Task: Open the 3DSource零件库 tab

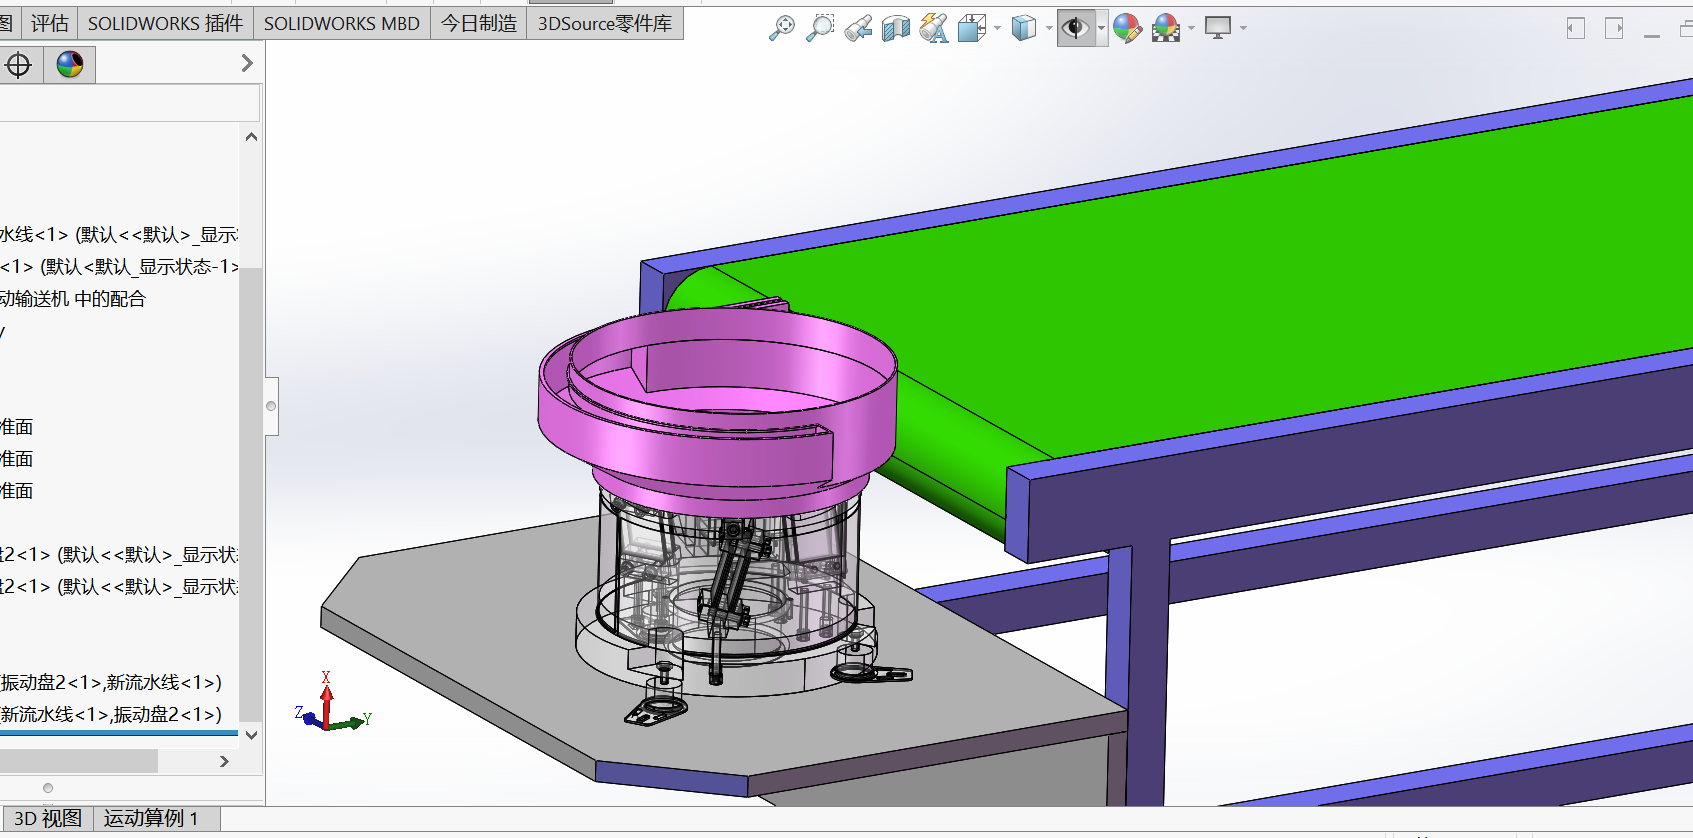Action: tap(605, 23)
